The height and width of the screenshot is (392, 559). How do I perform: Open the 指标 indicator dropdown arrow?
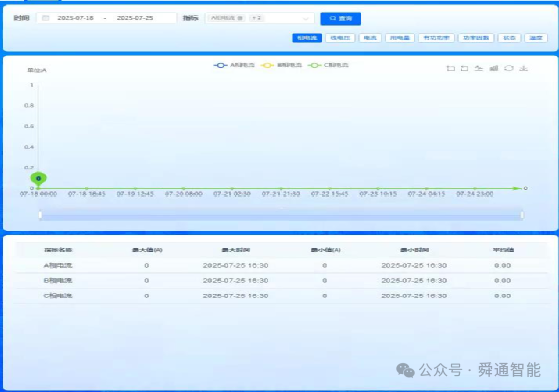click(306, 18)
